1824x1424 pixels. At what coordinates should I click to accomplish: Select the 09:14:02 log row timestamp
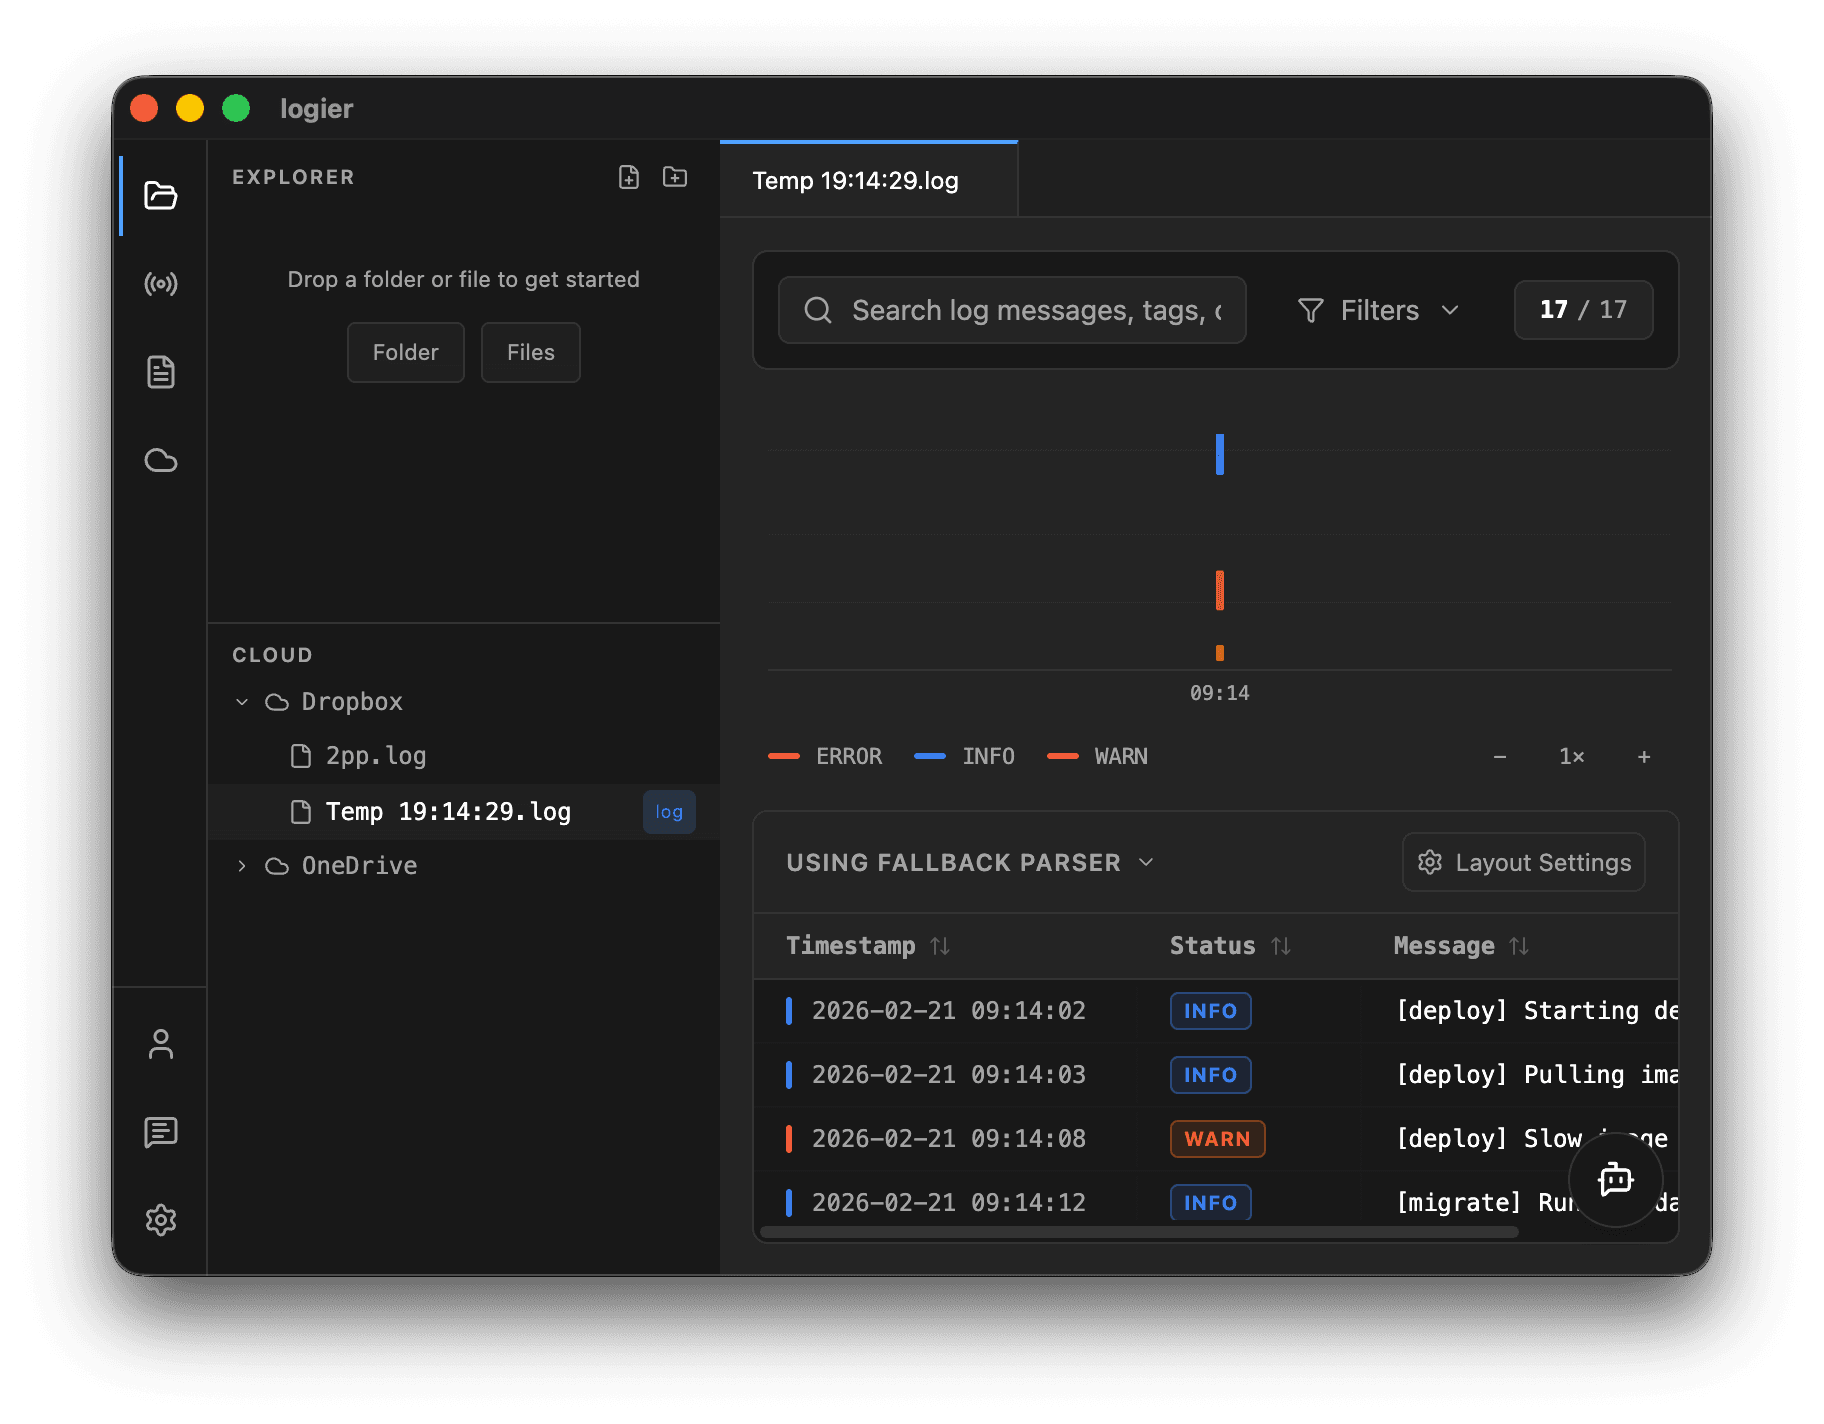(948, 1011)
